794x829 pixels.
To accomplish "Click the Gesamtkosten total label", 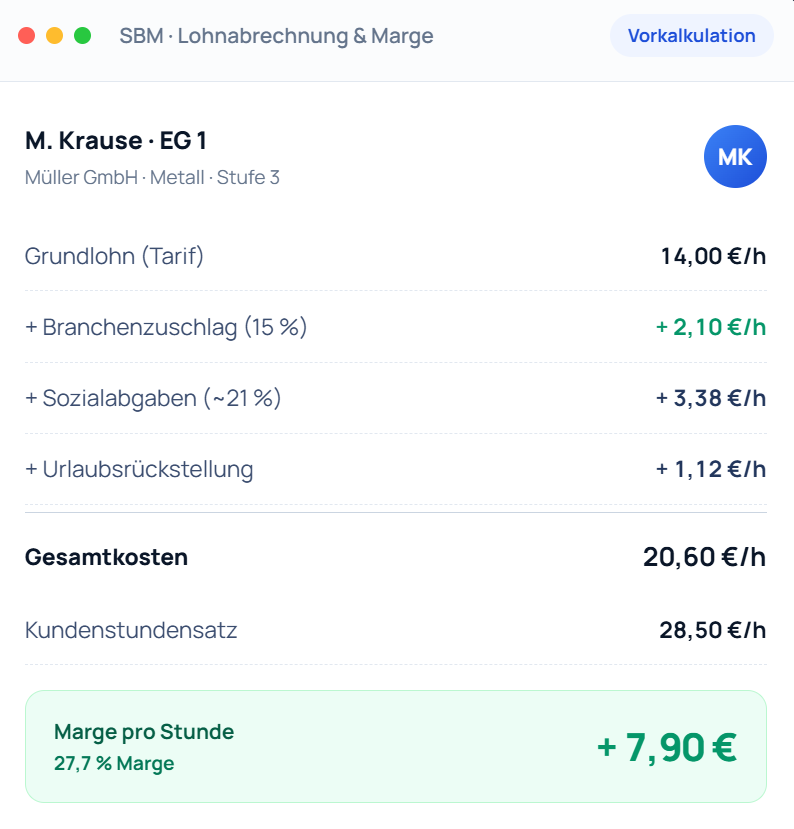I will [x=106, y=557].
